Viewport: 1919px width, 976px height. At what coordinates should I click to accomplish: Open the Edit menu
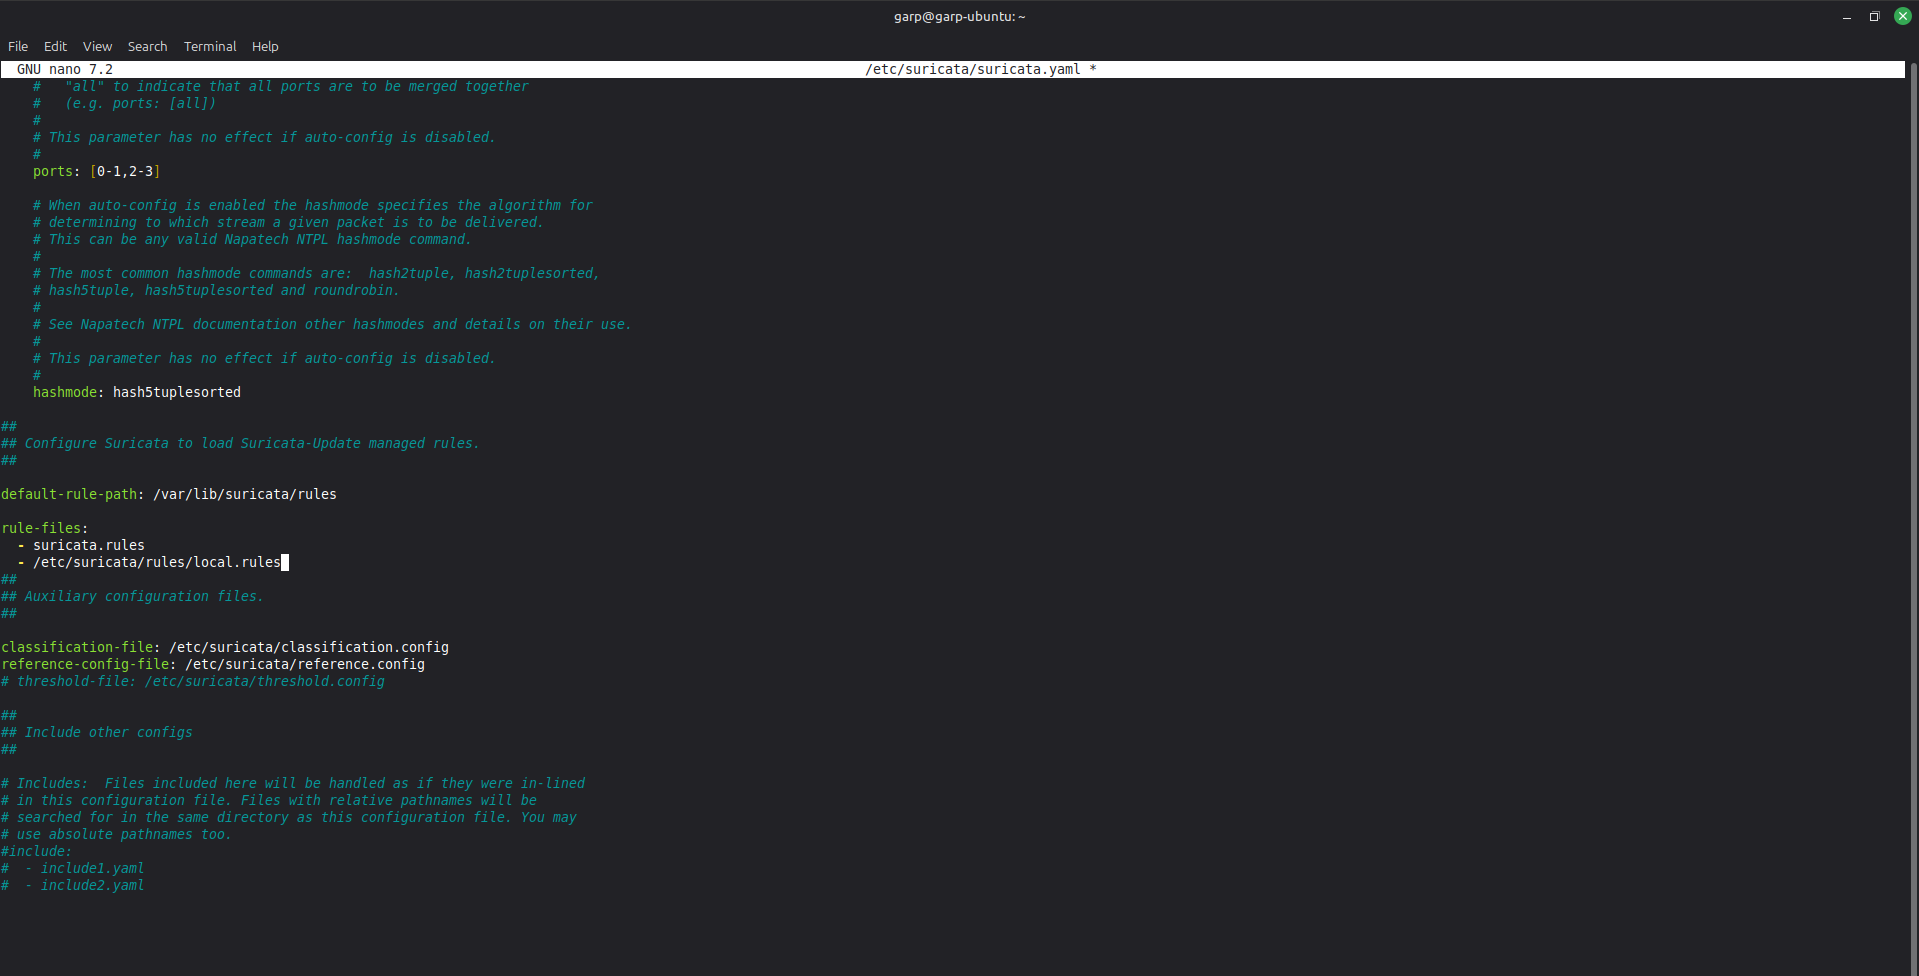click(55, 47)
